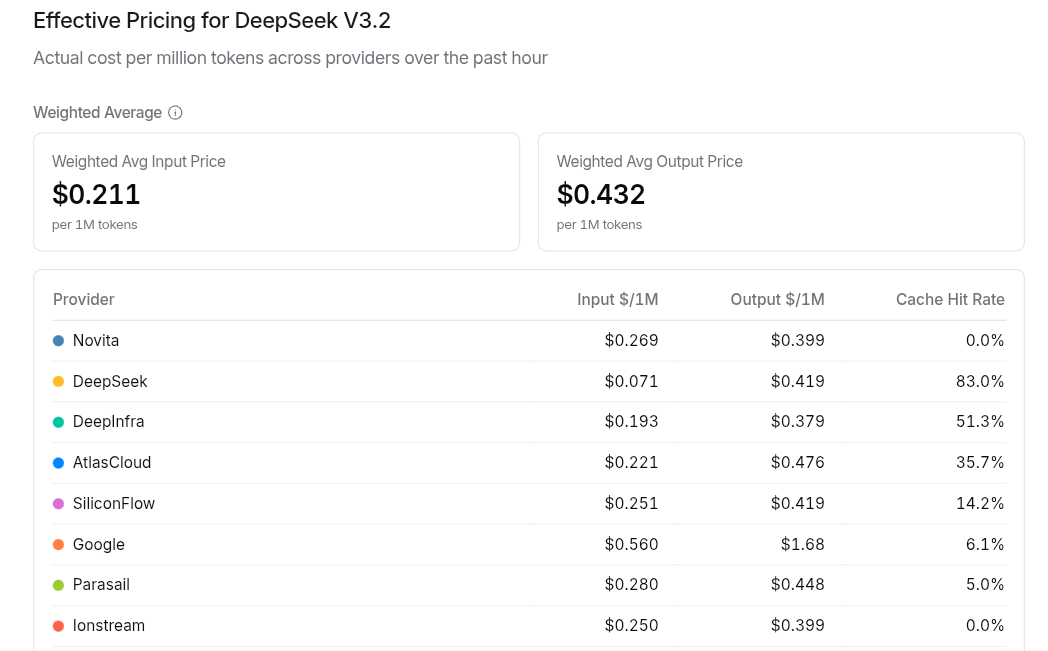1048x651 pixels.
Task: Click the $0.211 weighted input price
Action: pos(96,194)
